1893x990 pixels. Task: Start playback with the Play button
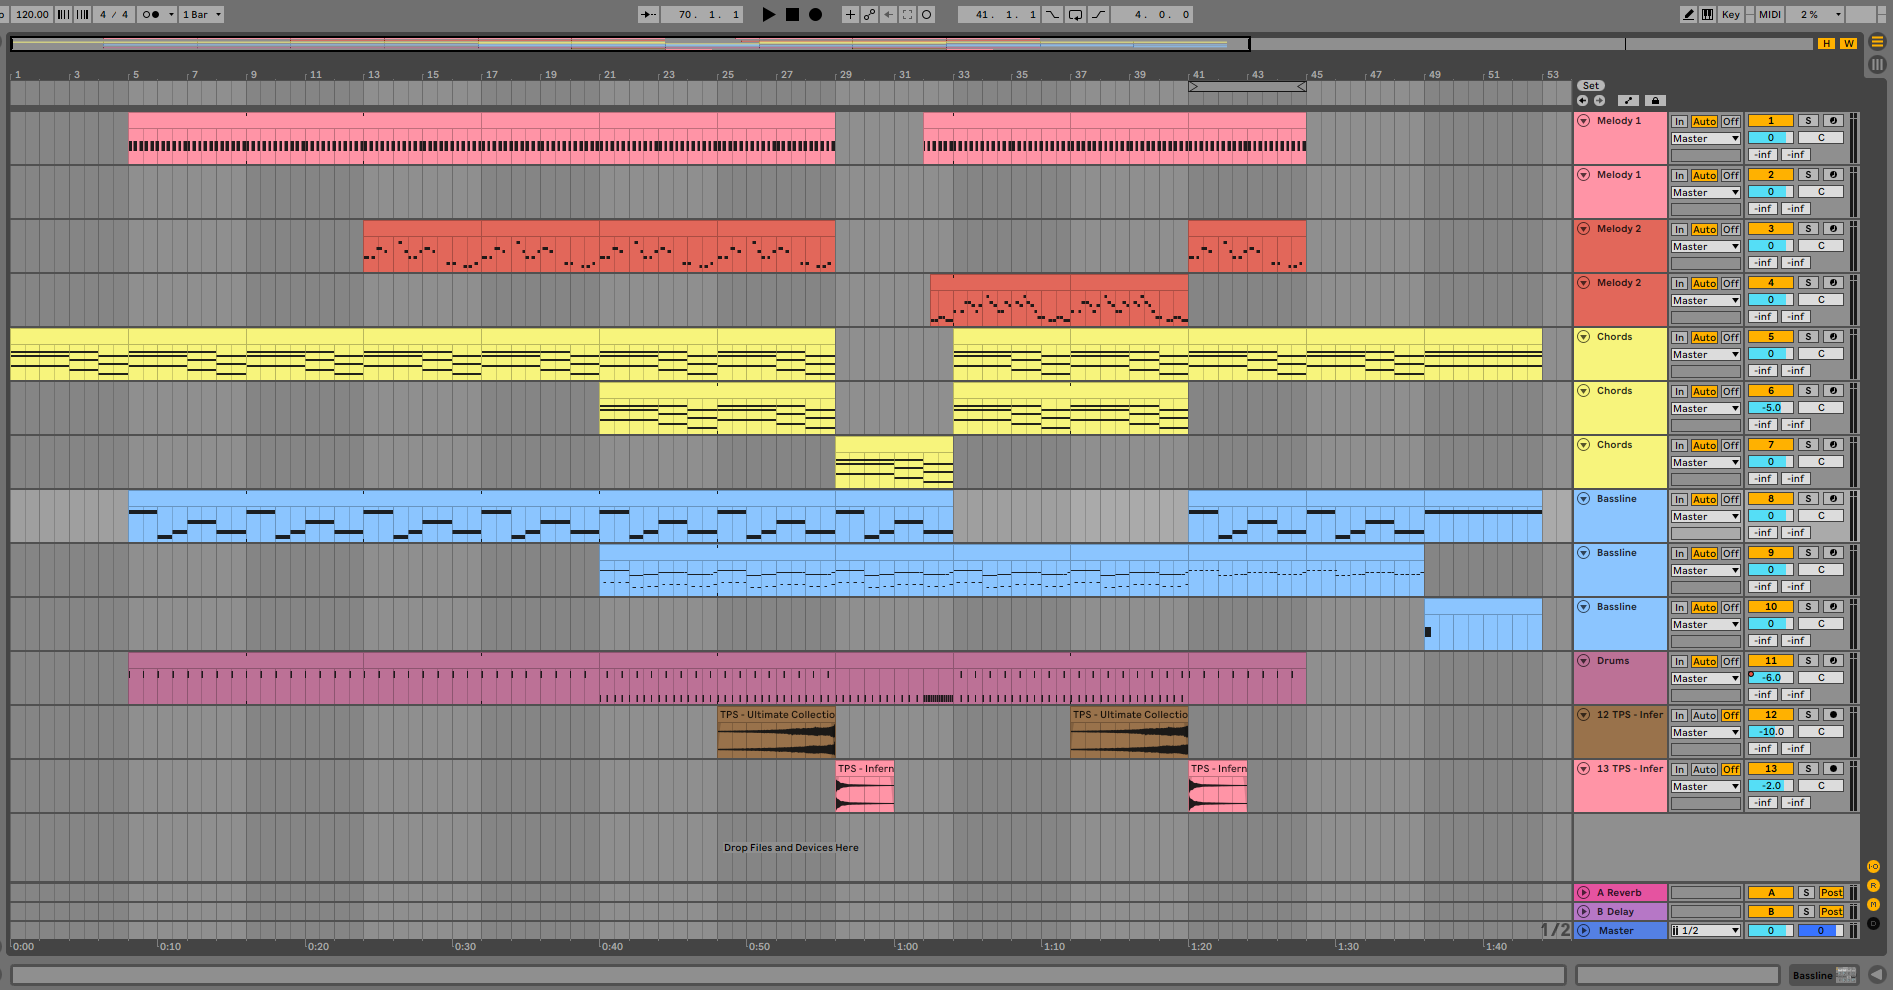(x=768, y=14)
